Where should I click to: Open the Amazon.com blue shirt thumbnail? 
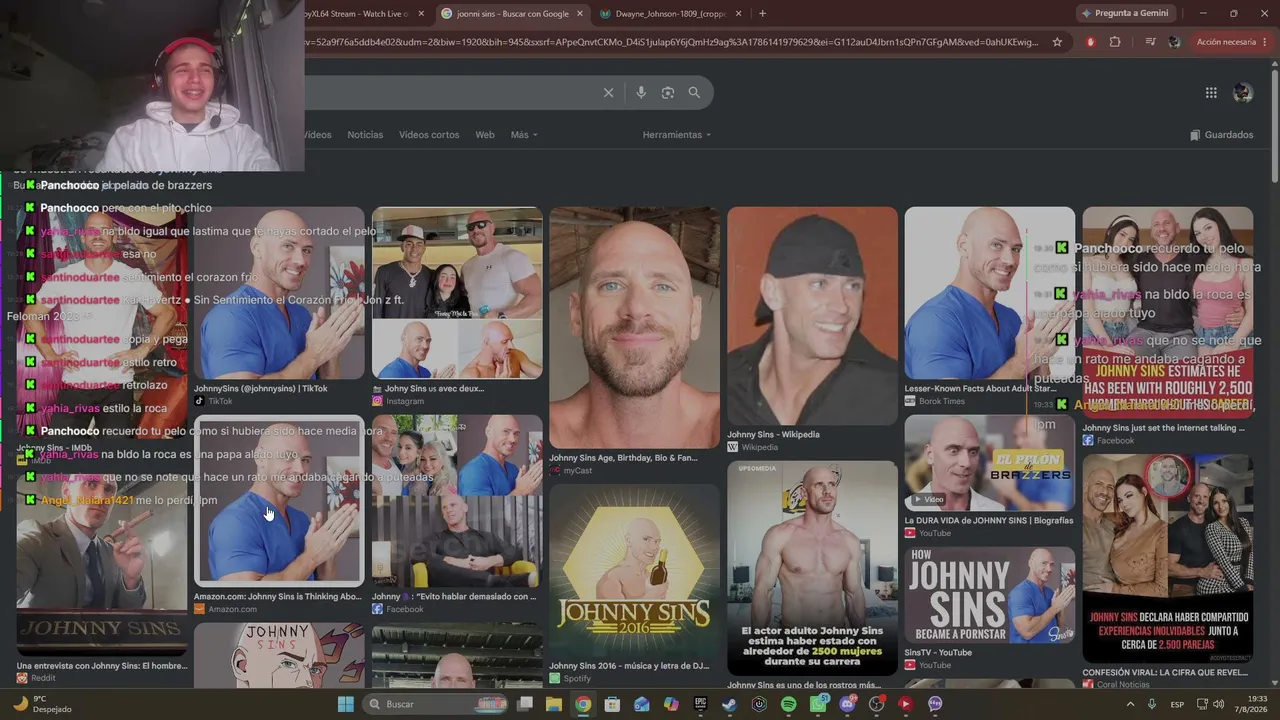pos(279,500)
